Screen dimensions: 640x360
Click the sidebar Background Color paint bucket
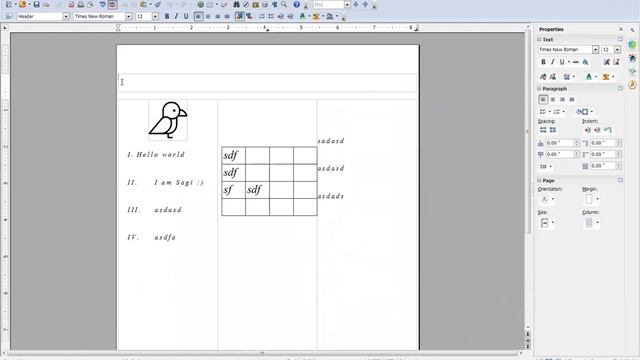(x=582, y=112)
